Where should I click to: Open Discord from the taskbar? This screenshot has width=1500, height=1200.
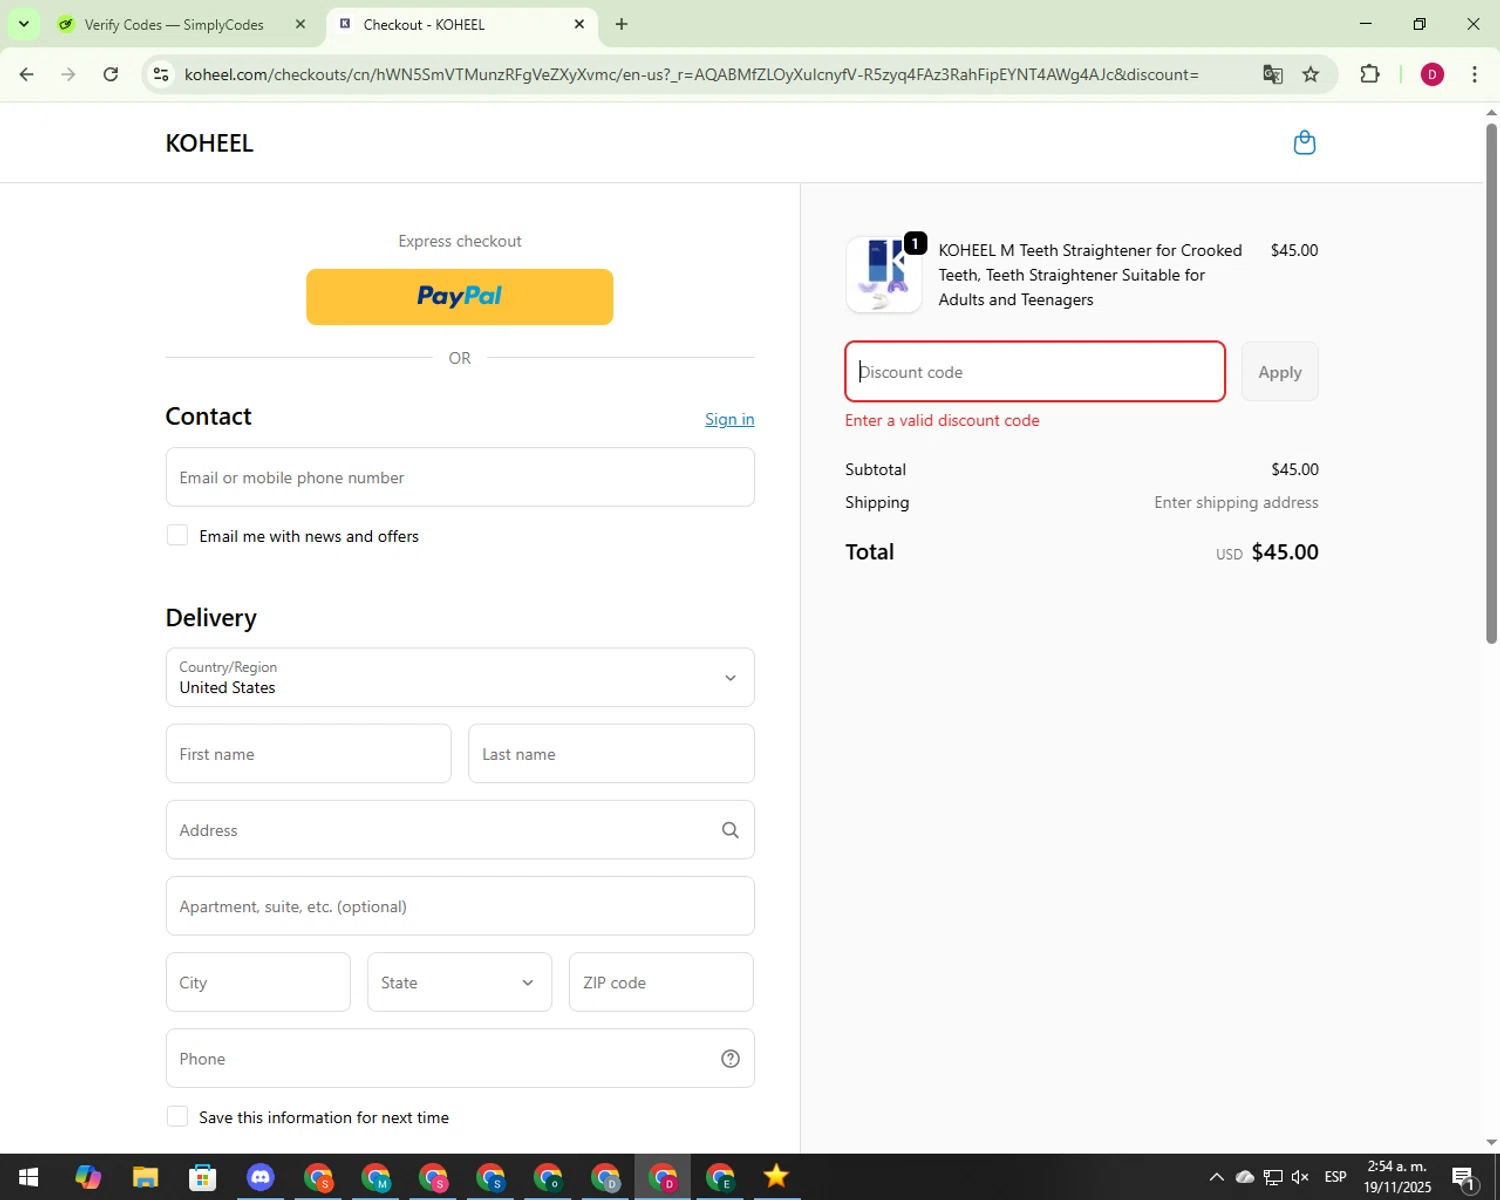(x=260, y=1177)
